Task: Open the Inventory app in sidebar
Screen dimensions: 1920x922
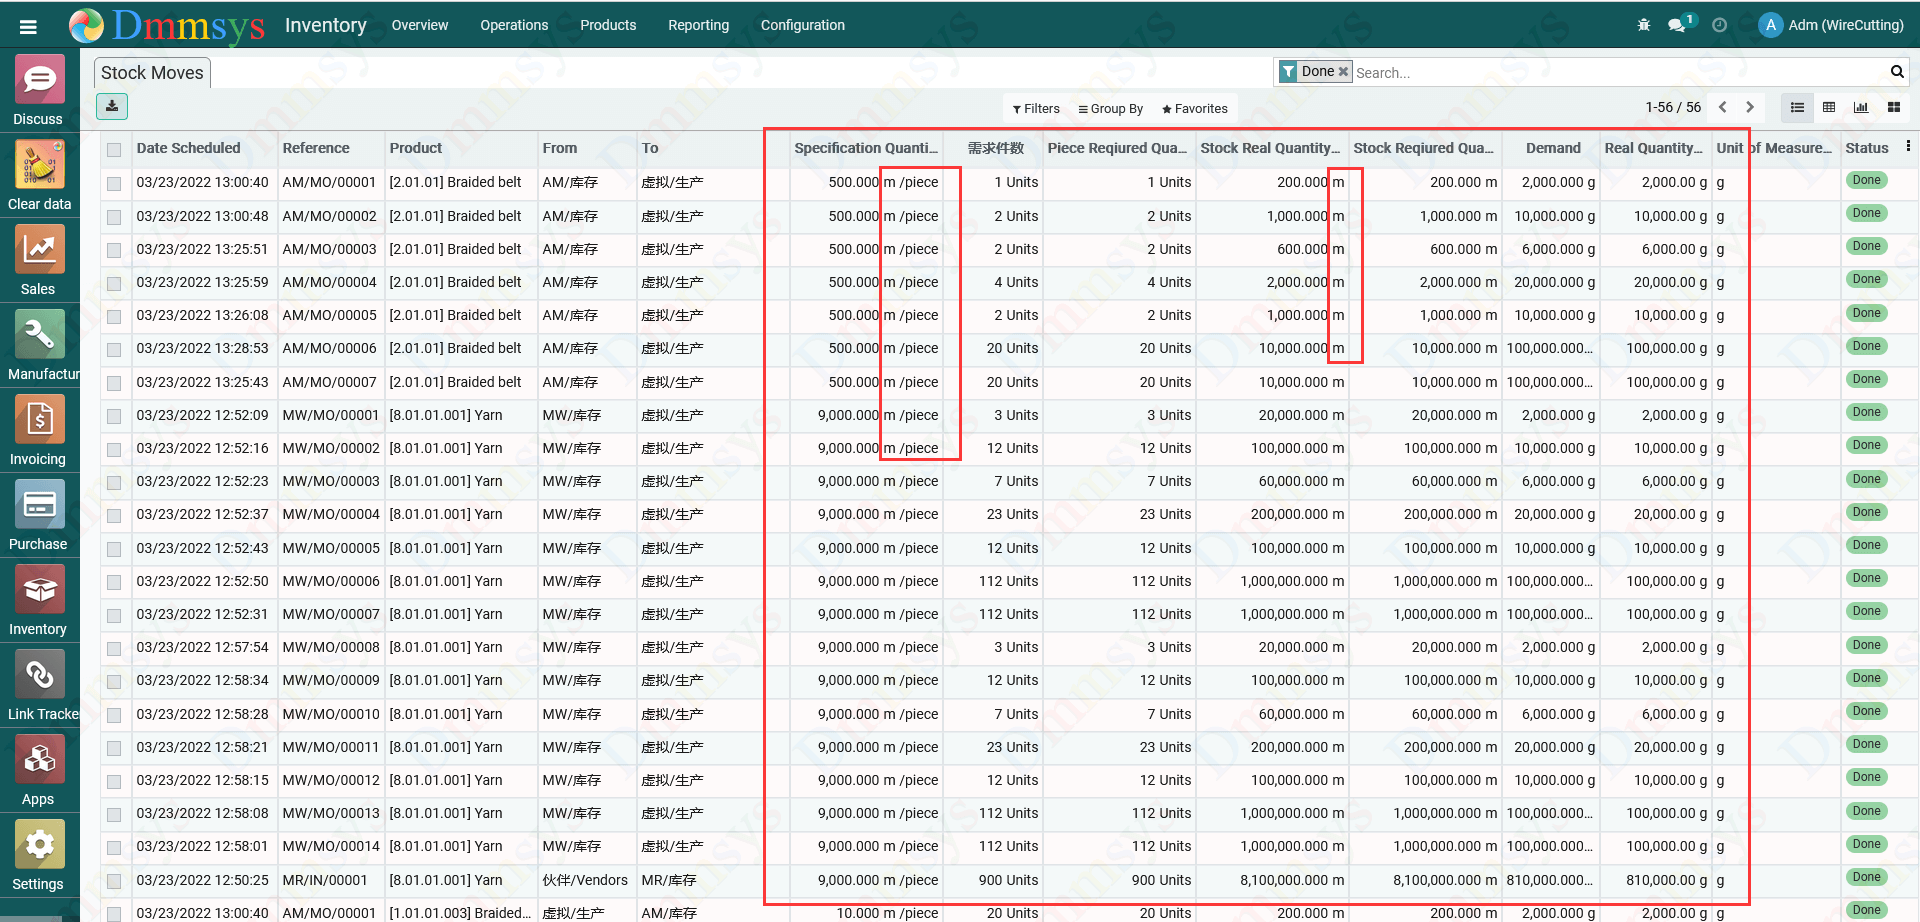Action: (39, 601)
